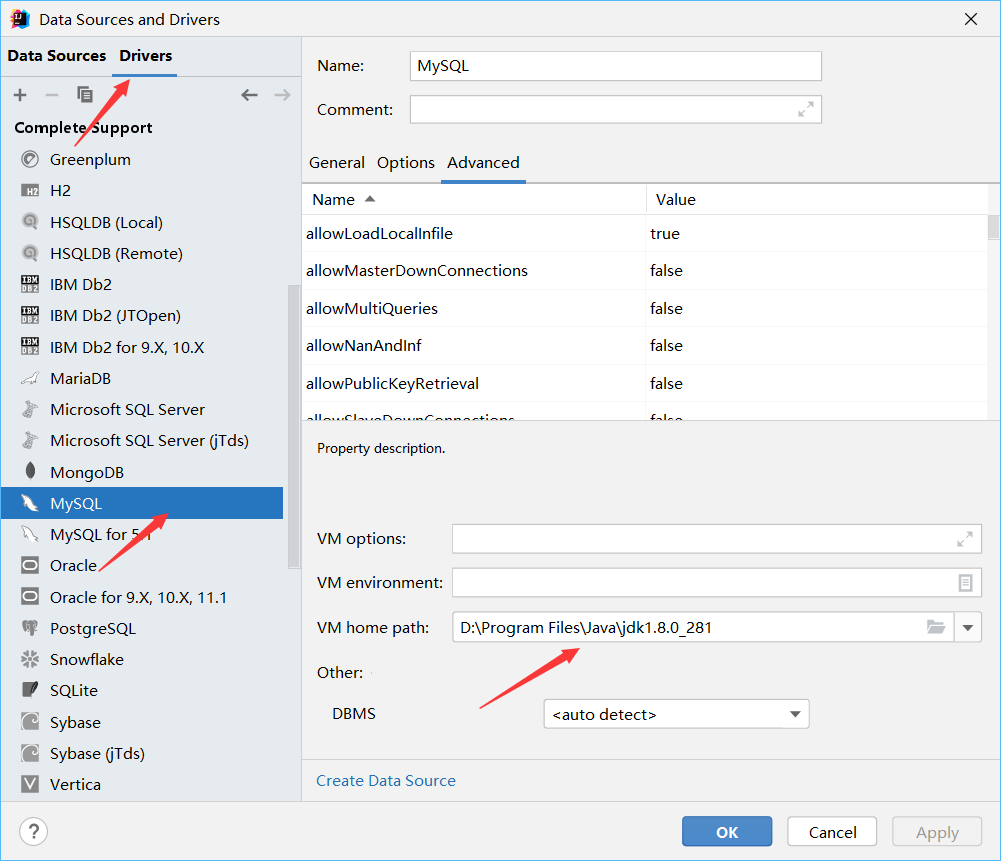Click the OK button
The width and height of the screenshot is (1001, 861).
pos(726,832)
